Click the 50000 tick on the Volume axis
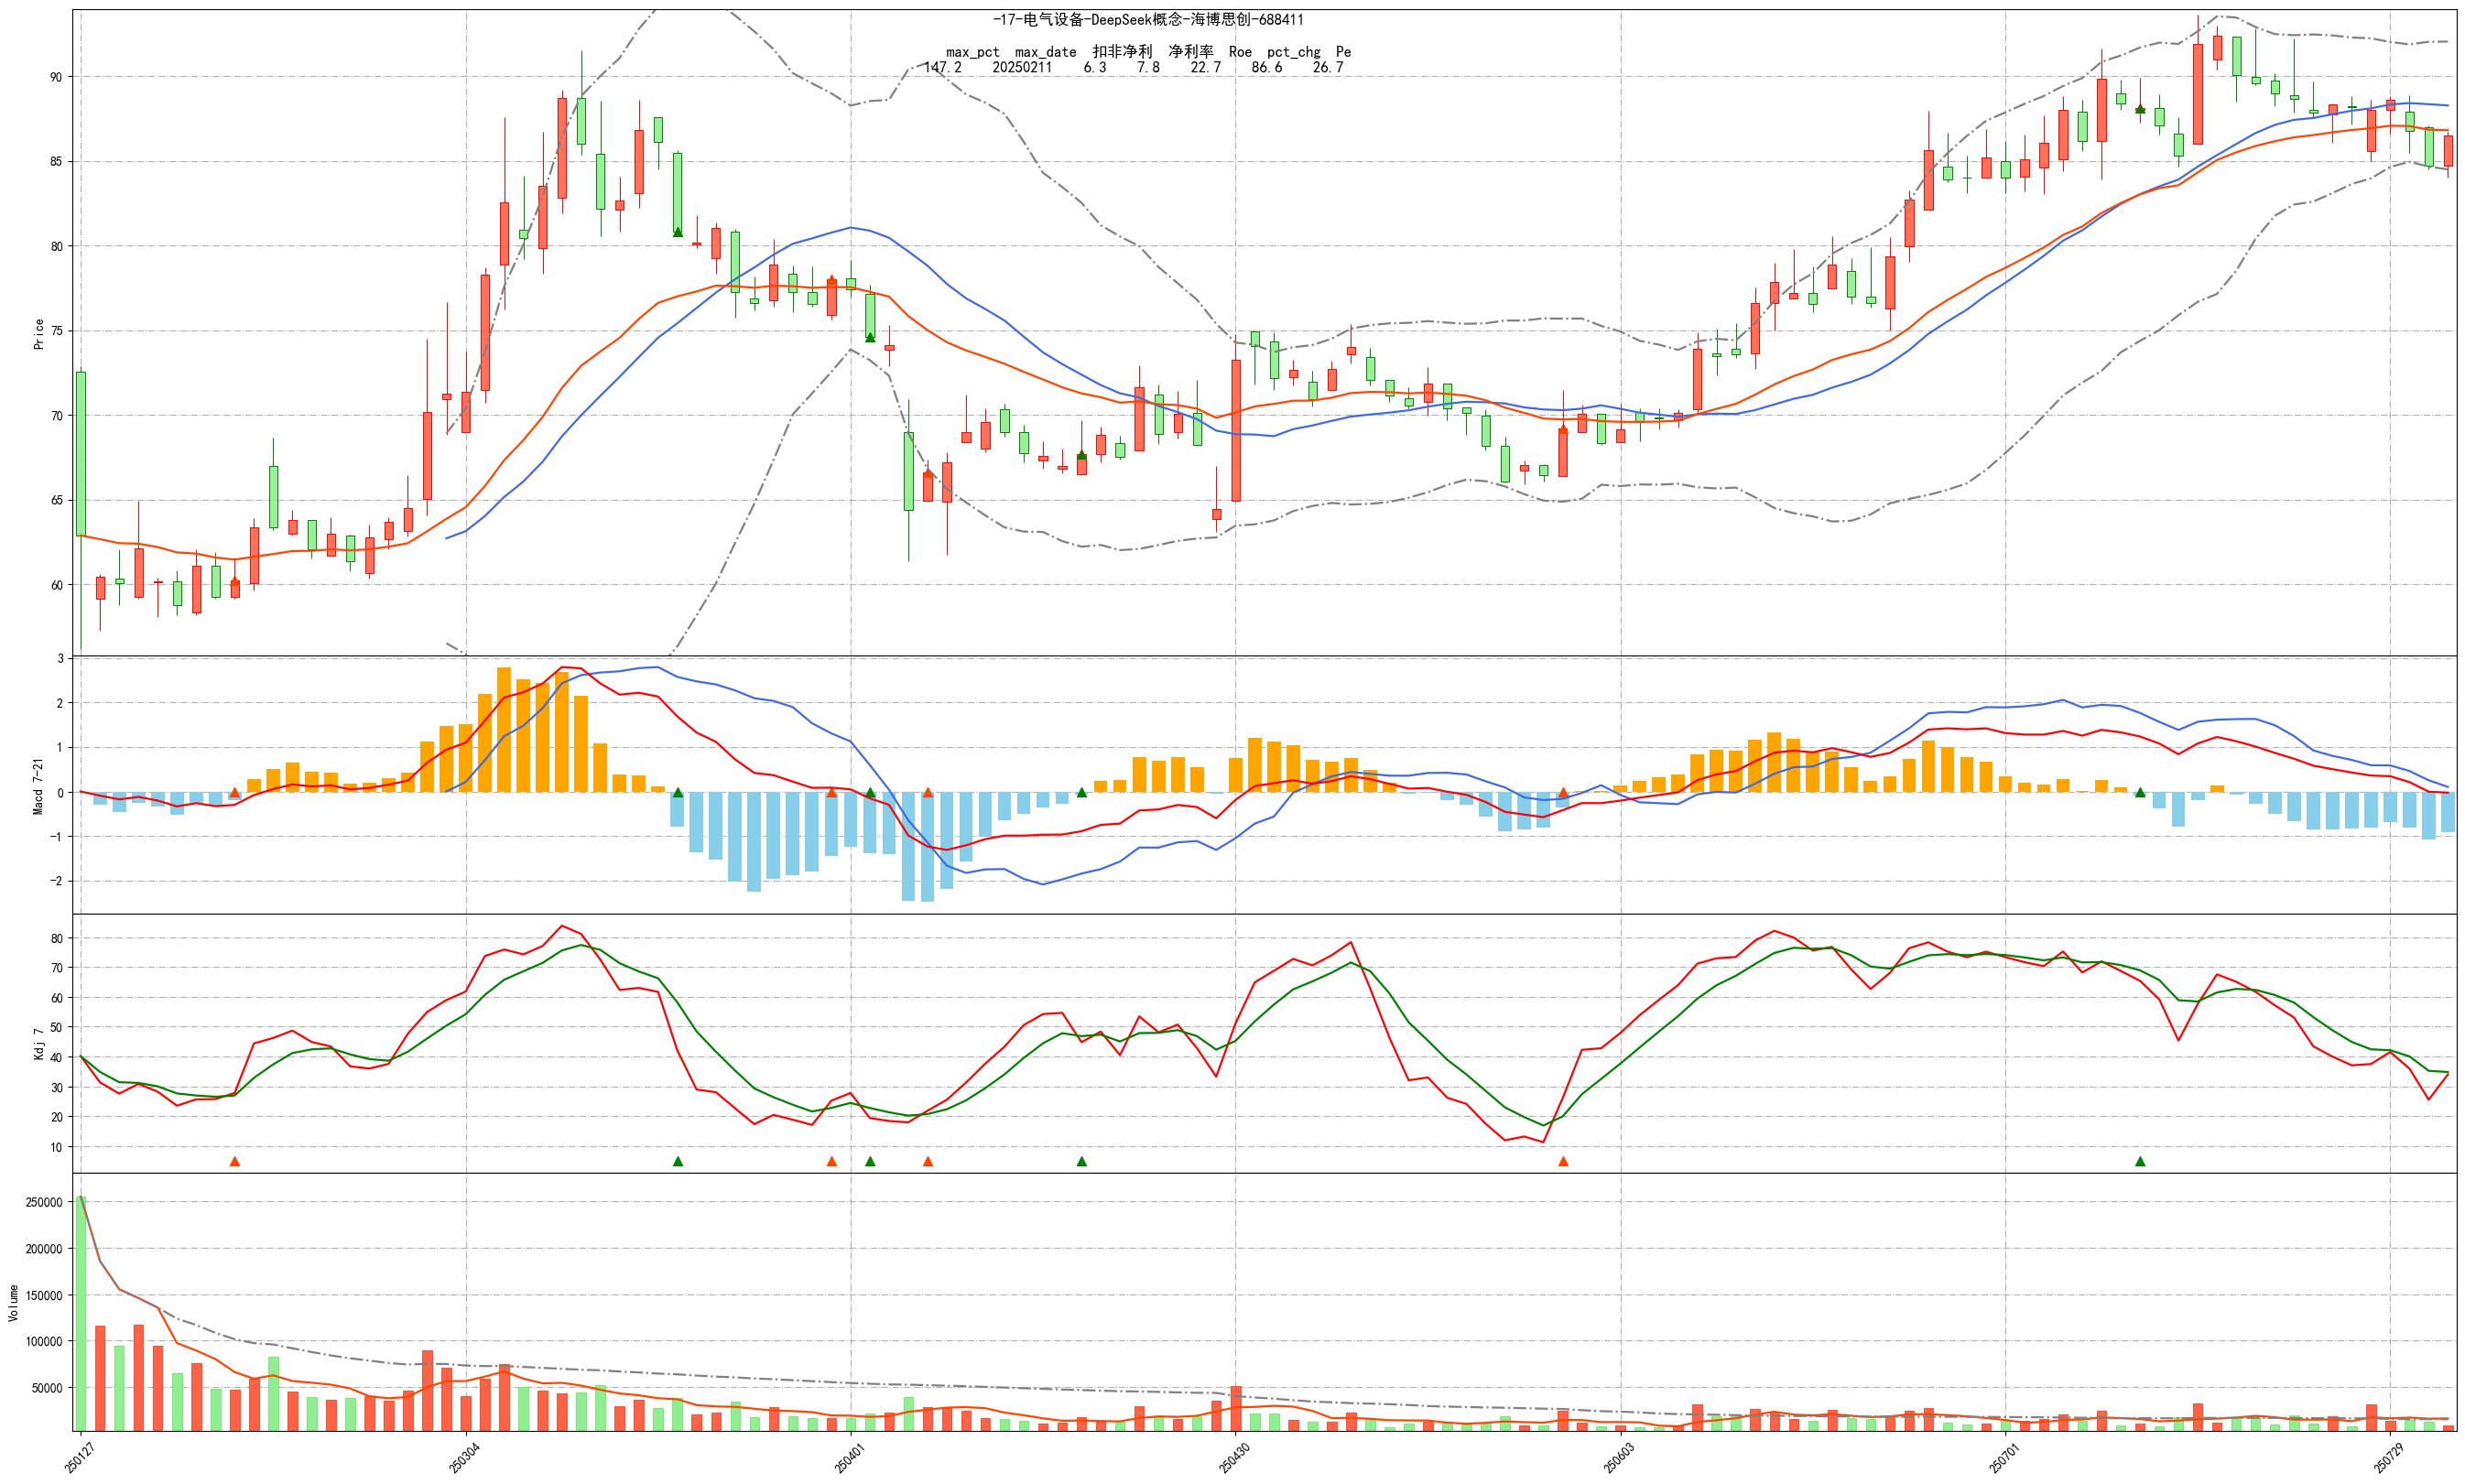Screen dimensions: 2465x1484 point(48,1389)
